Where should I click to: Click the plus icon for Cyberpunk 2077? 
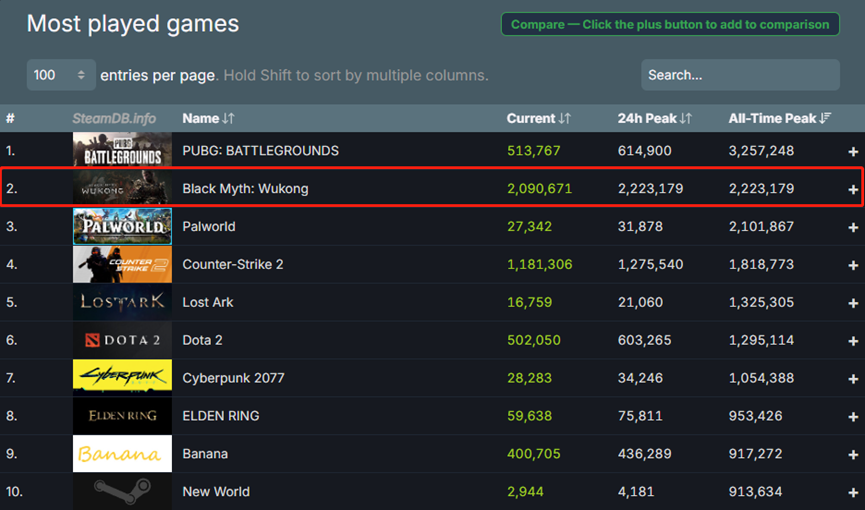tap(853, 379)
